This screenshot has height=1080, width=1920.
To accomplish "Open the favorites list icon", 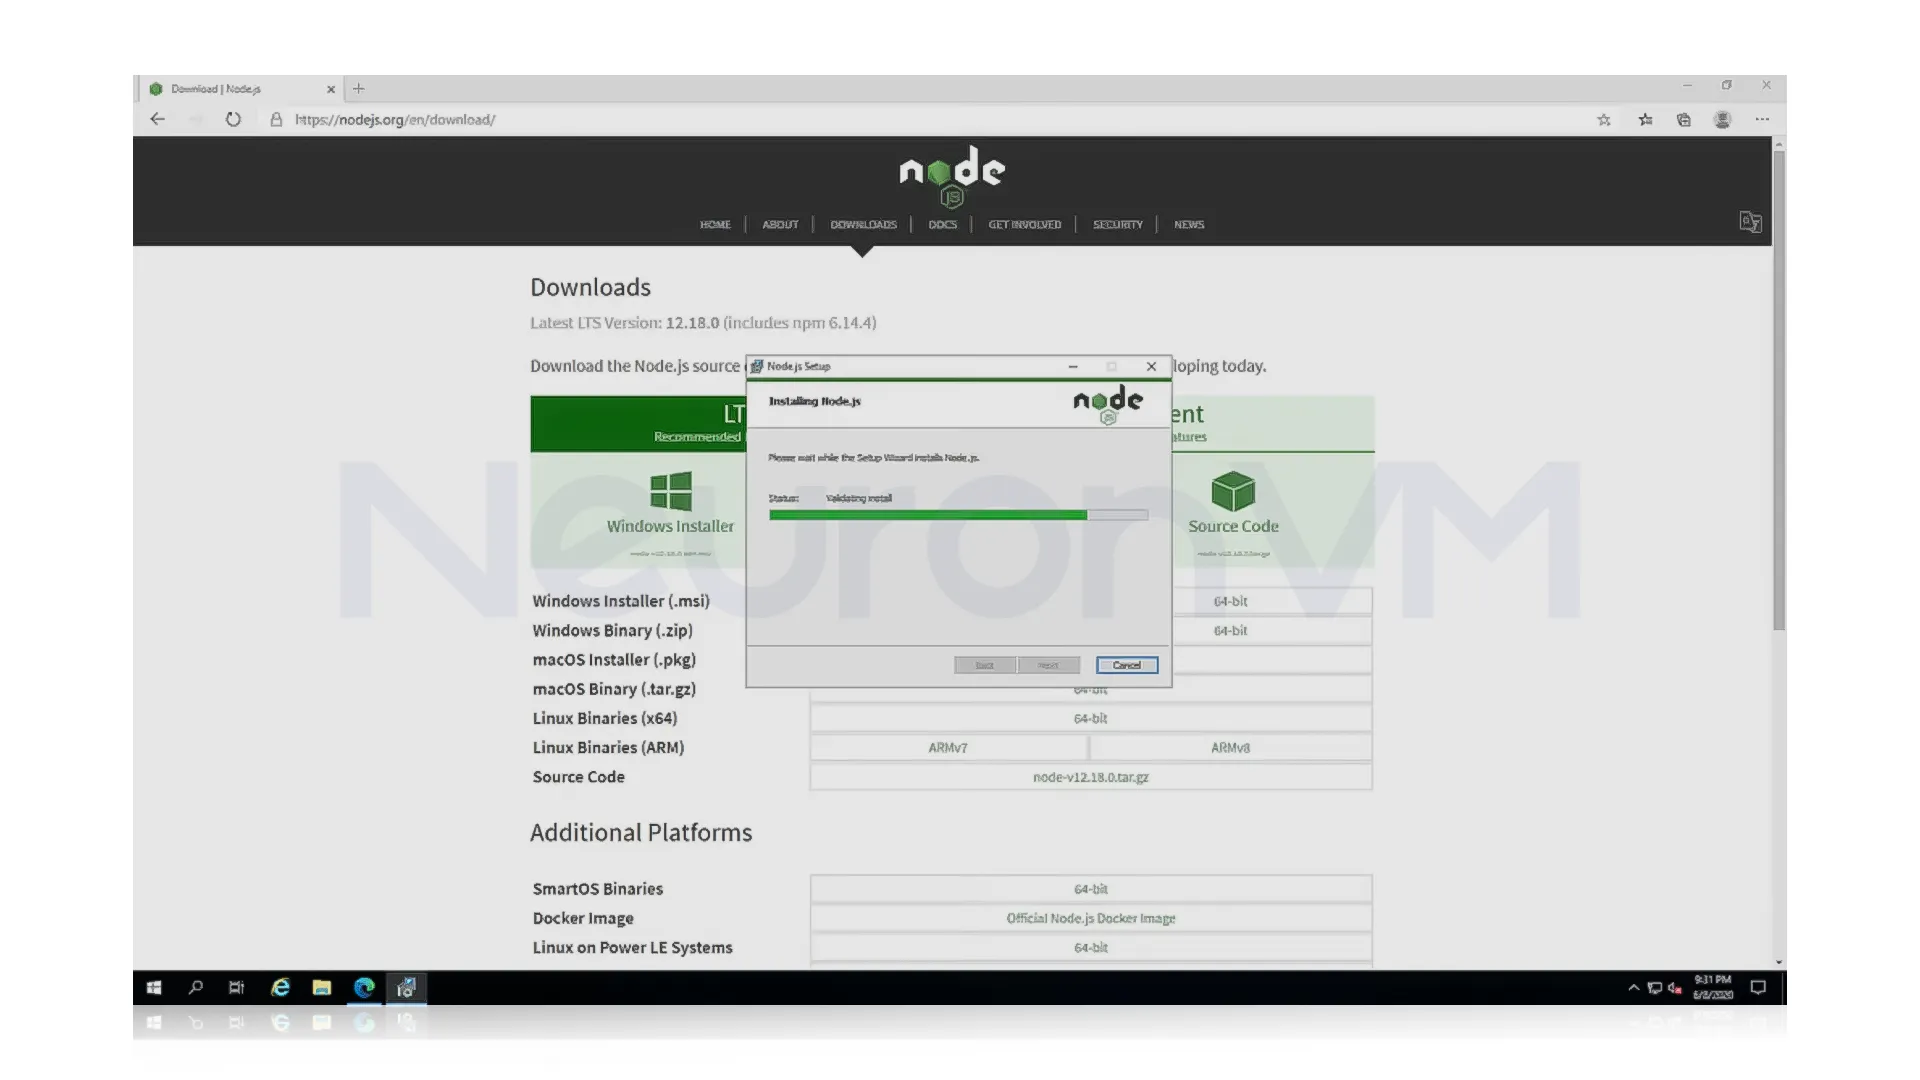I will (1645, 120).
